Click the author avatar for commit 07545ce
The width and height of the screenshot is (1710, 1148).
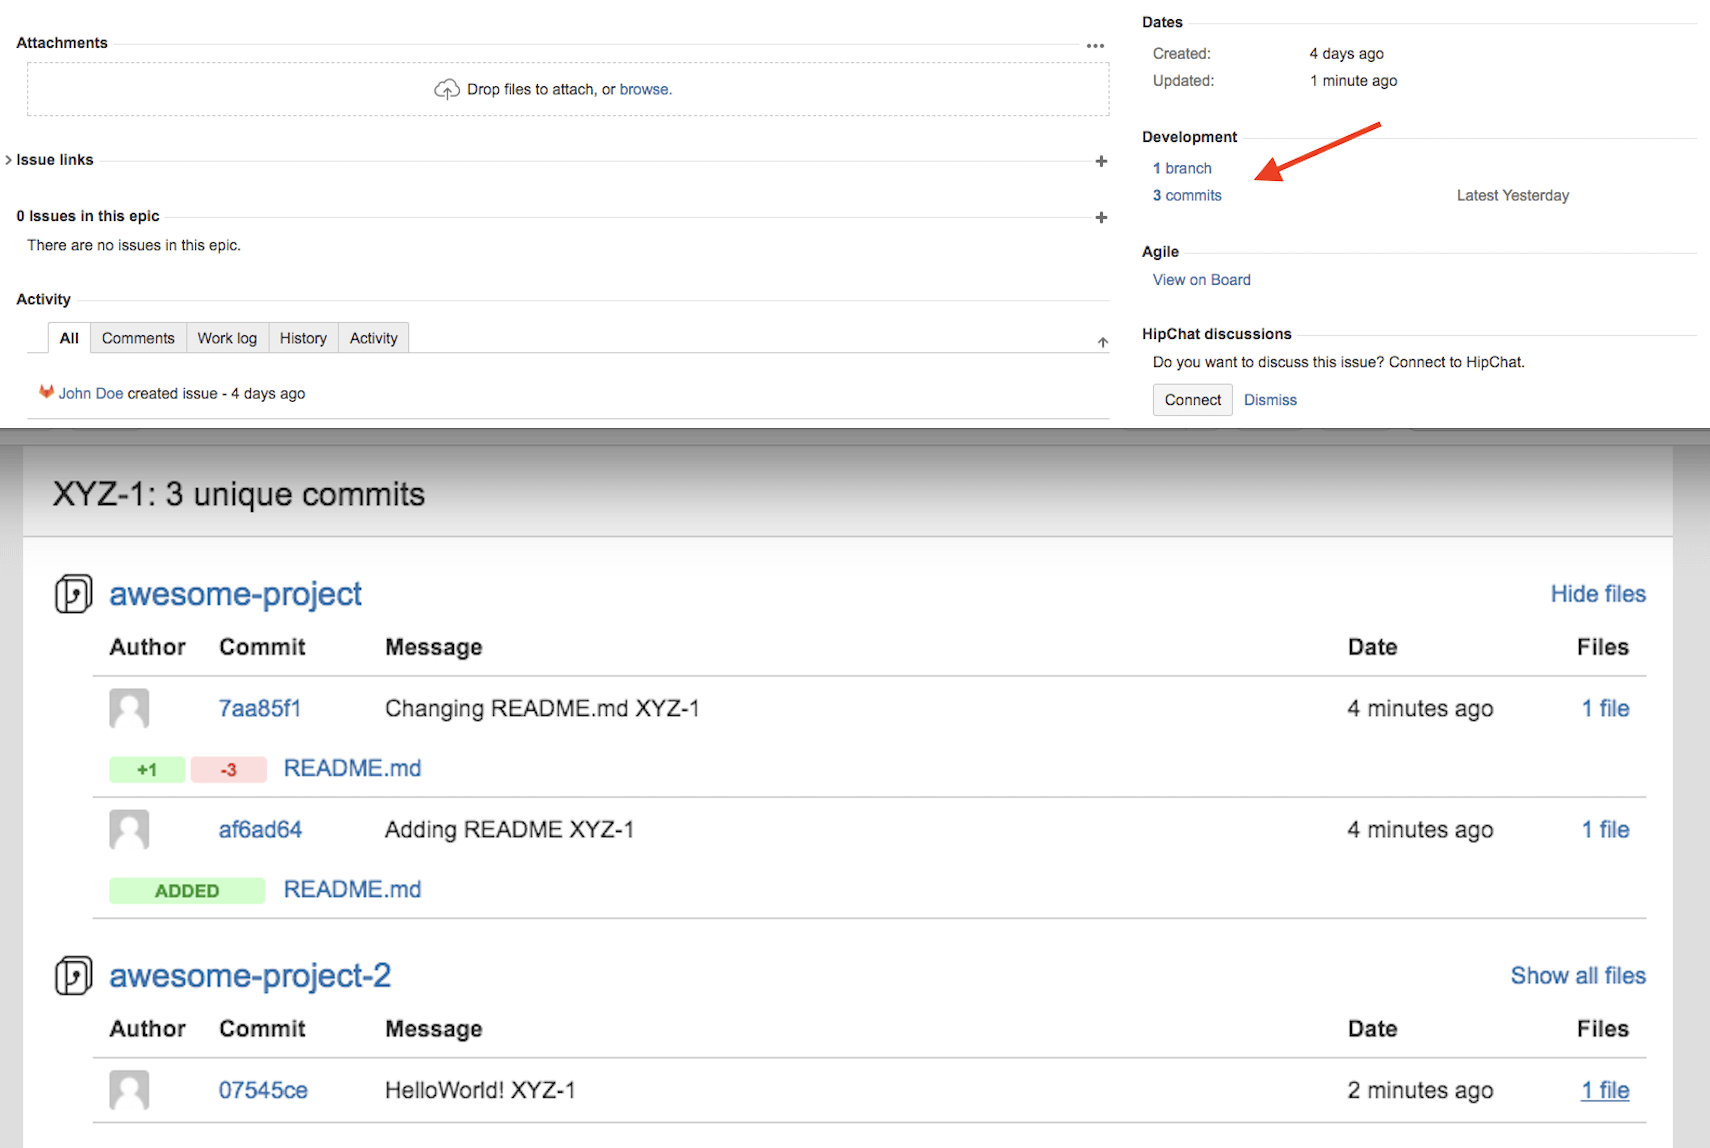pos(129,1090)
